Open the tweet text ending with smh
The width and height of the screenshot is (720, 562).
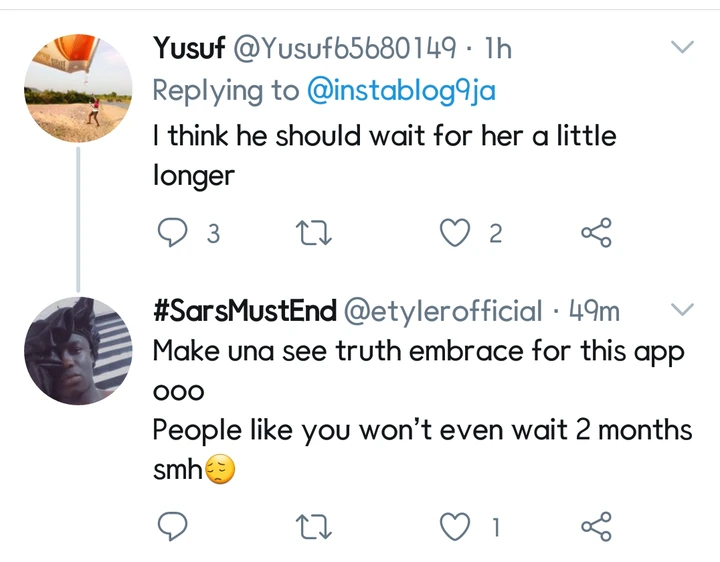coord(420,431)
